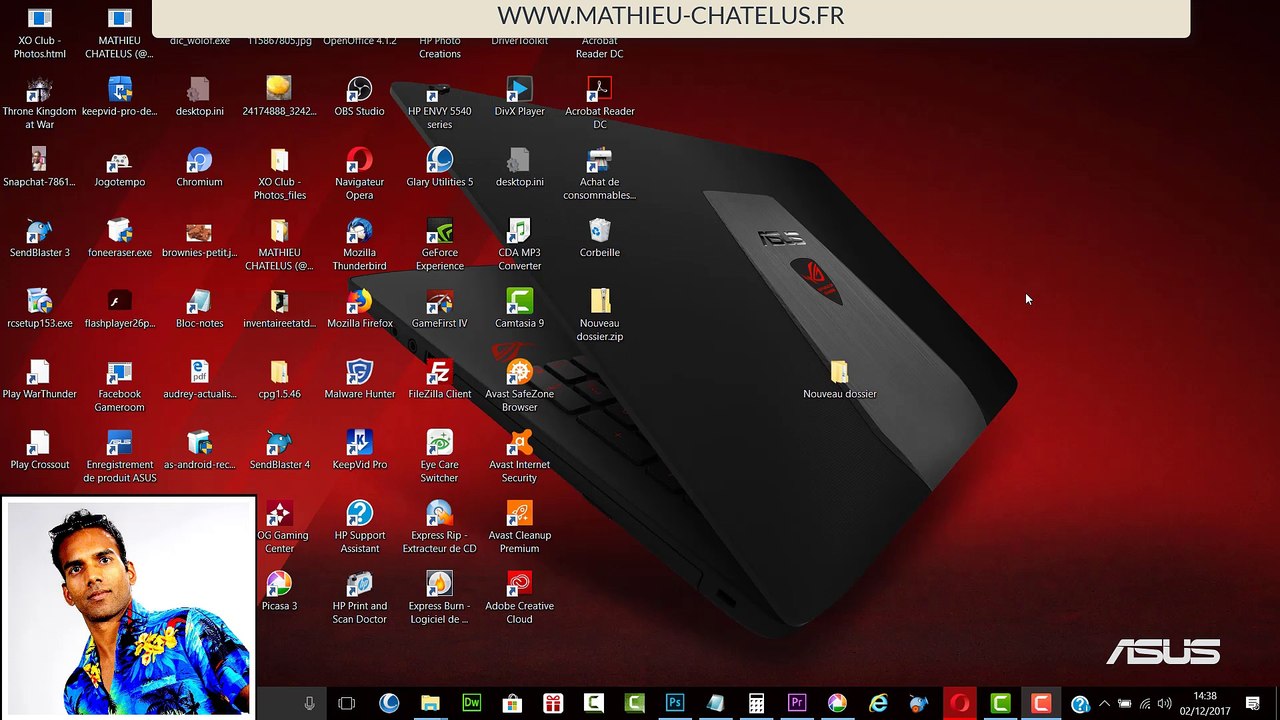Launch Photoshop from the taskbar

(675, 704)
